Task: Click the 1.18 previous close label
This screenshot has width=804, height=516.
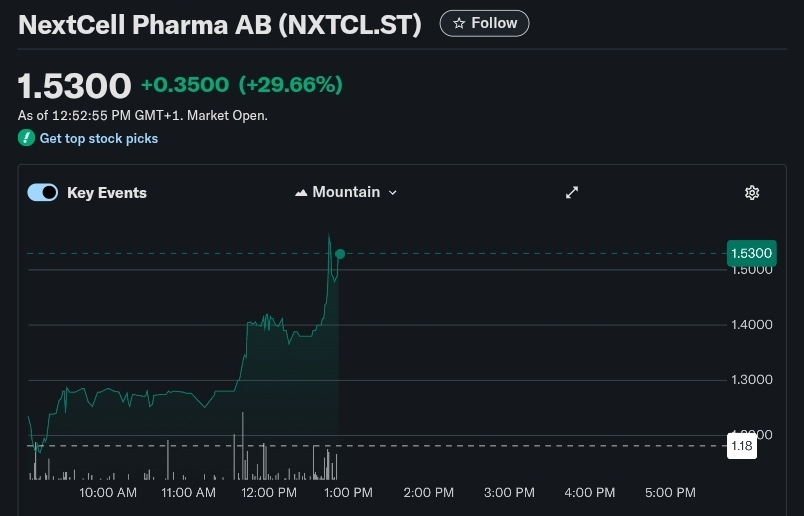Action: coord(742,446)
